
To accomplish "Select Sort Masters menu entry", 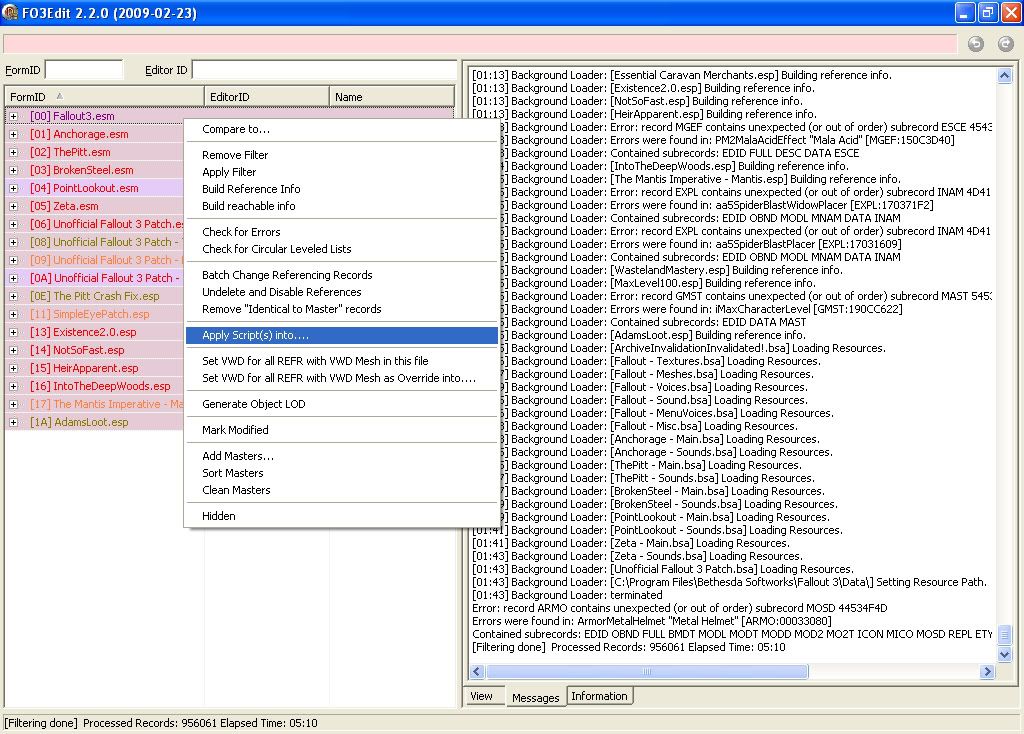I will click(342, 473).
